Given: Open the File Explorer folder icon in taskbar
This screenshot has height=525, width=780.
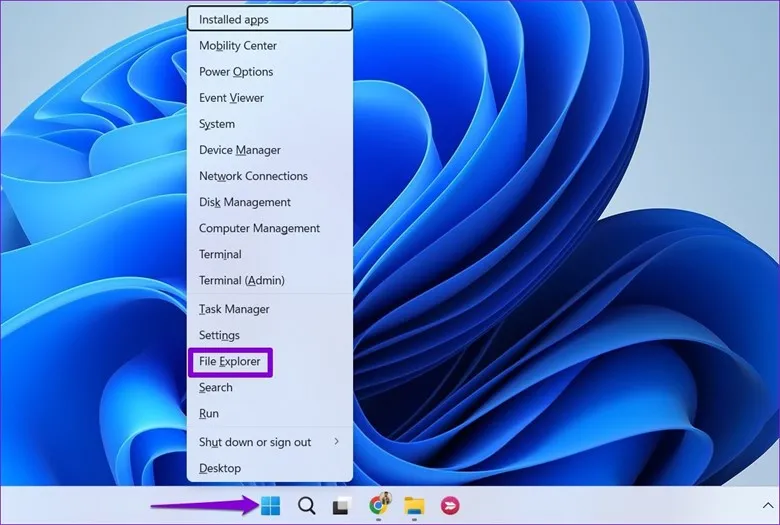Looking at the screenshot, I should coord(414,506).
